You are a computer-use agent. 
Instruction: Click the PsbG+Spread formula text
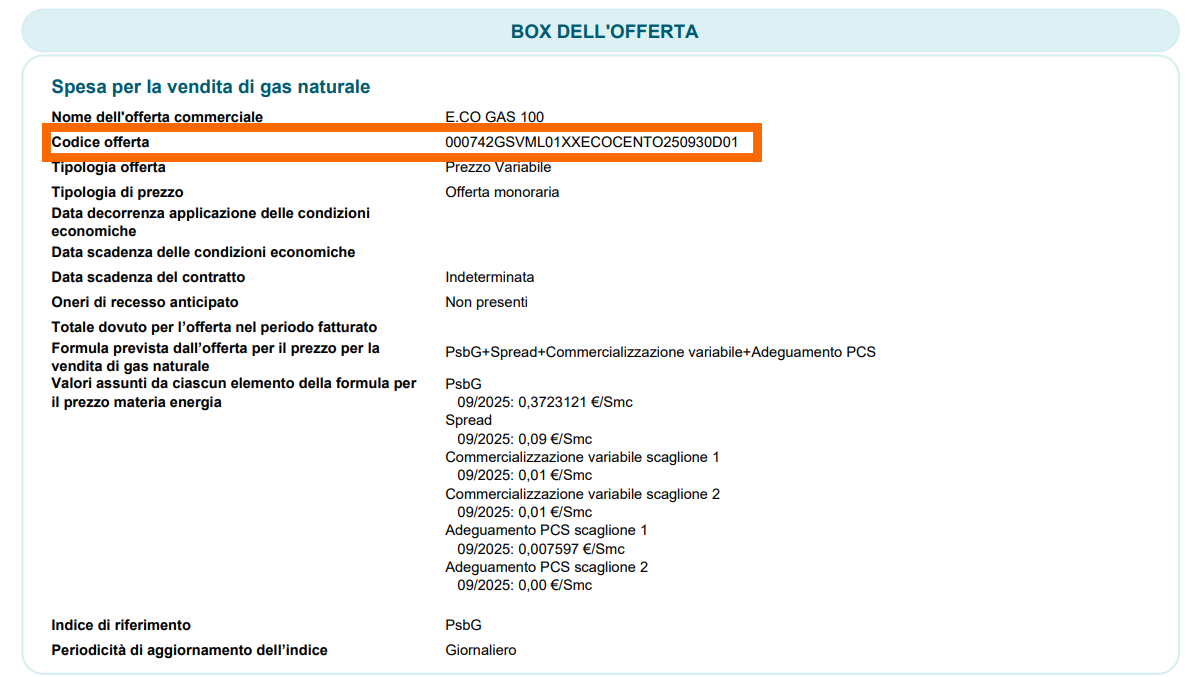(x=660, y=352)
